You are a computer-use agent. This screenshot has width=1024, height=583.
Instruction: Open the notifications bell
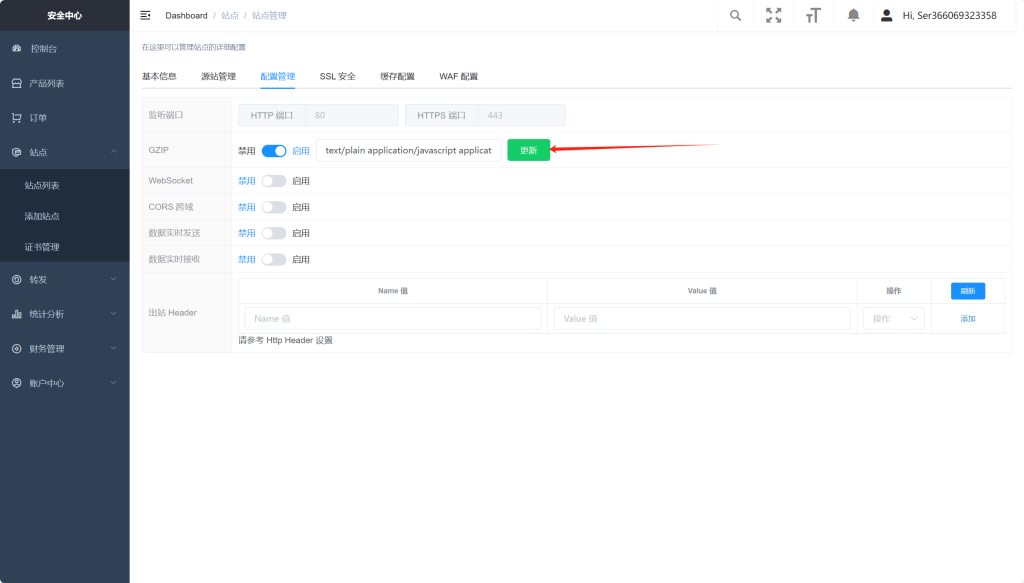[x=853, y=15]
